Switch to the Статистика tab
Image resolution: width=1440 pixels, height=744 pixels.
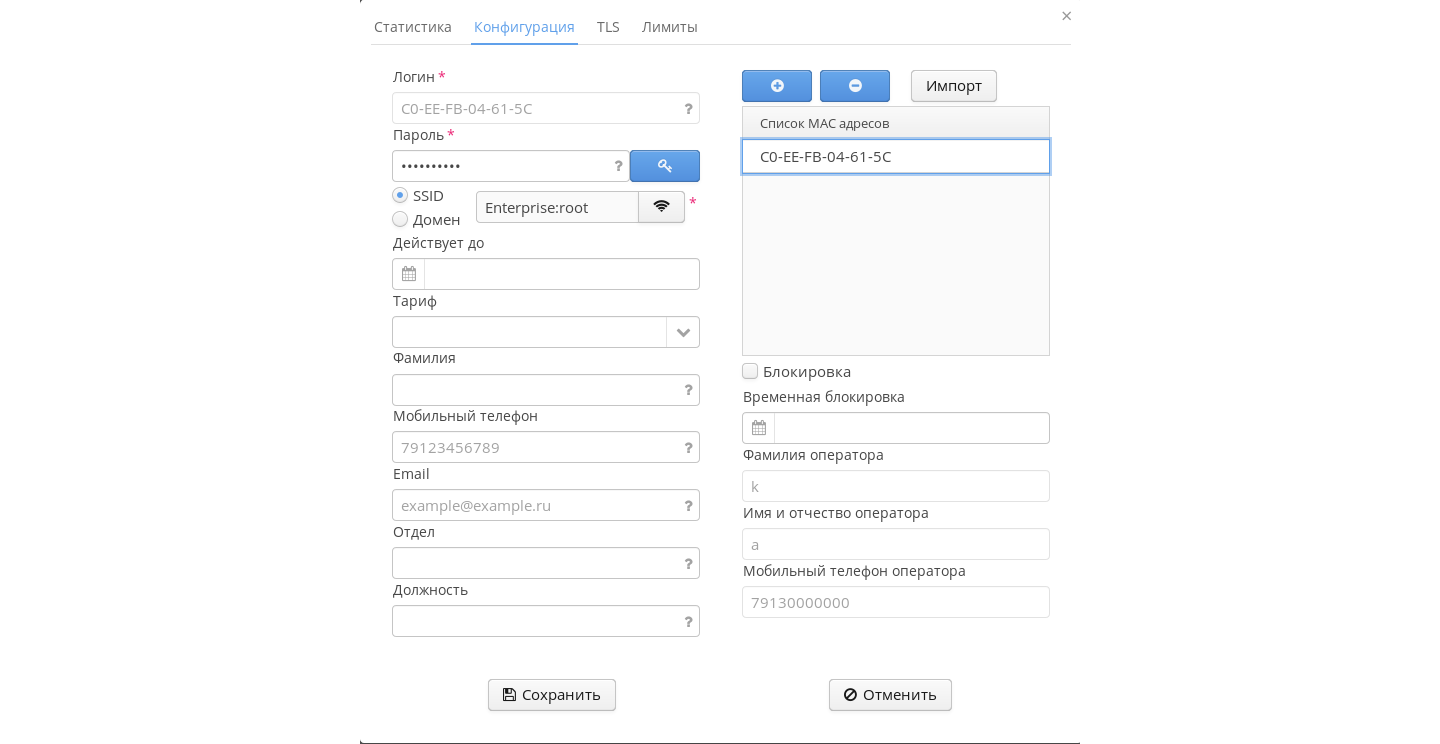[x=413, y=27]
